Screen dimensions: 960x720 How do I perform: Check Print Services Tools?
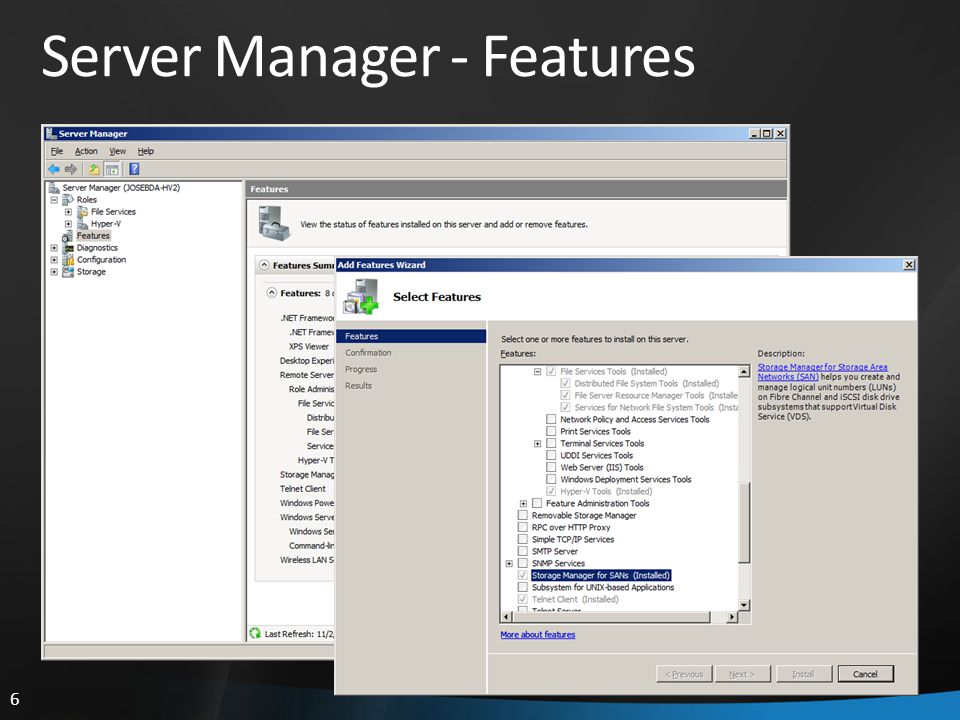(x=551, y=431)
